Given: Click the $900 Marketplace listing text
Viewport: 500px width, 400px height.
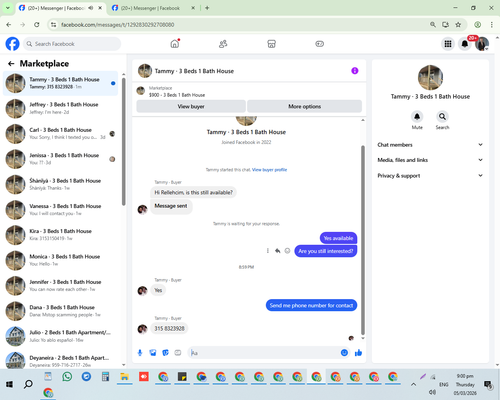Looking at the screenshot, I should coord(177,95).
